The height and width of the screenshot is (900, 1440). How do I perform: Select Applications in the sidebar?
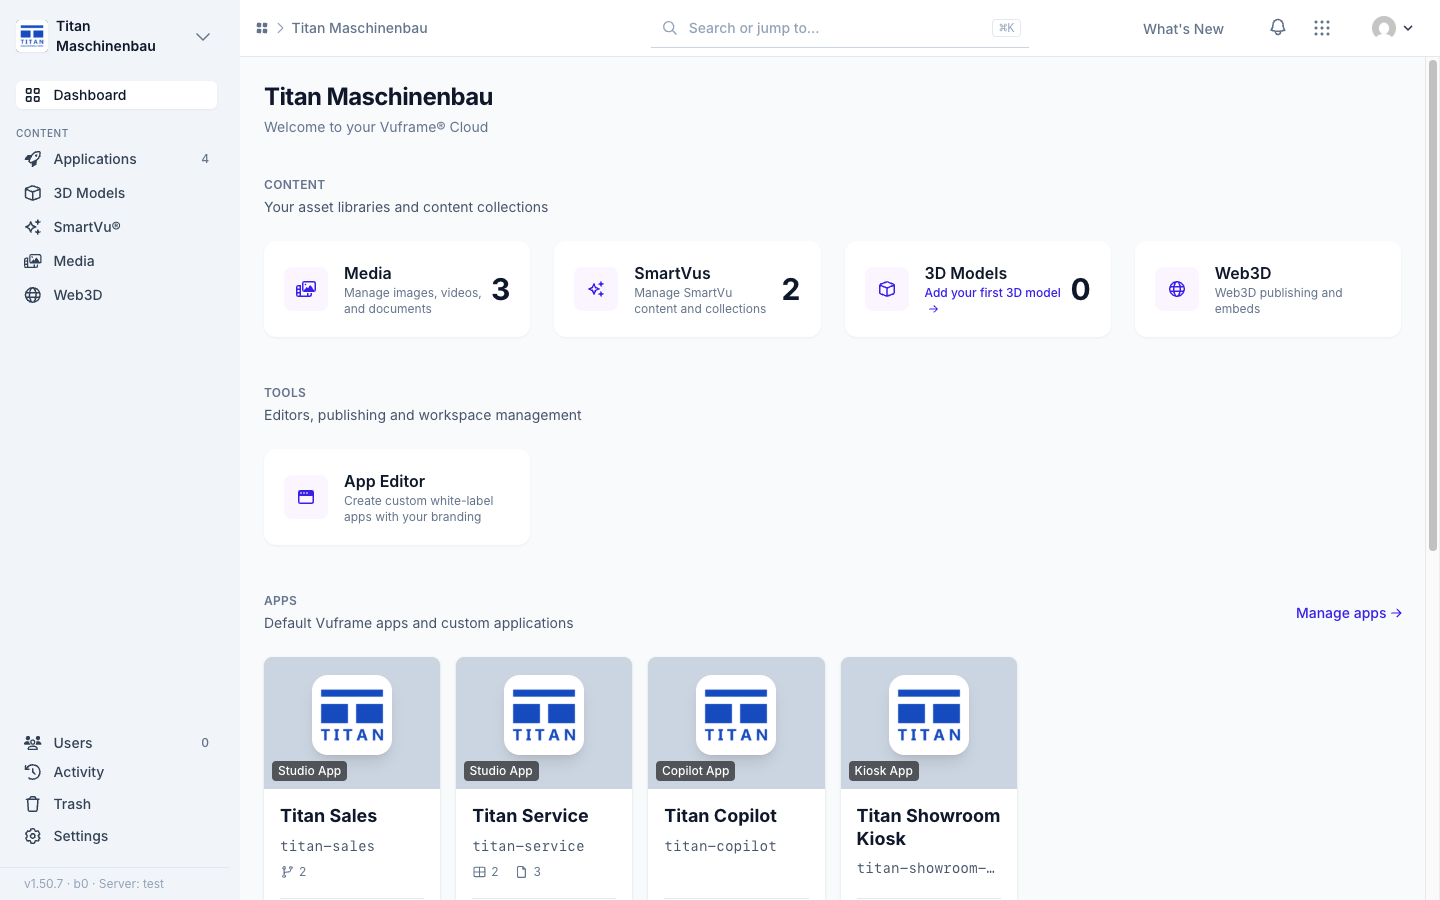pos(116,159)
